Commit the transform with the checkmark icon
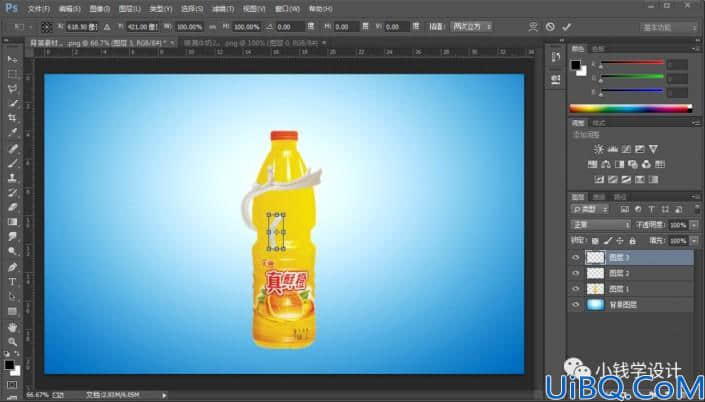 [x=567, y=27]
